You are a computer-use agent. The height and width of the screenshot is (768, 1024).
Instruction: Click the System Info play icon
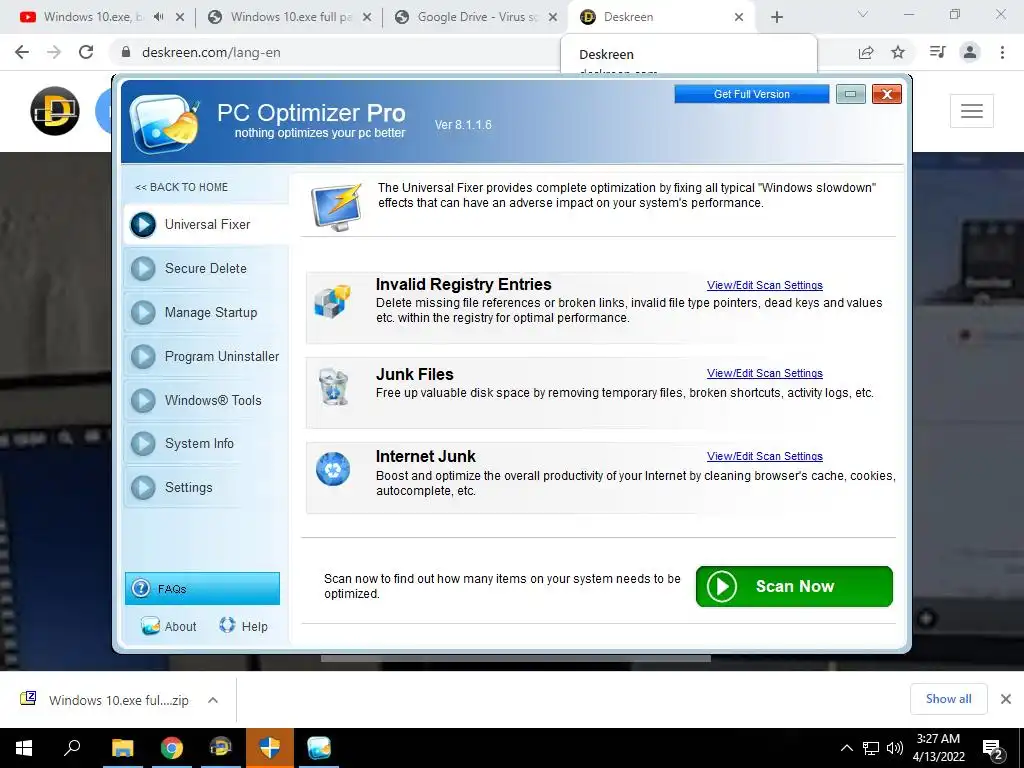pos(143,443)
